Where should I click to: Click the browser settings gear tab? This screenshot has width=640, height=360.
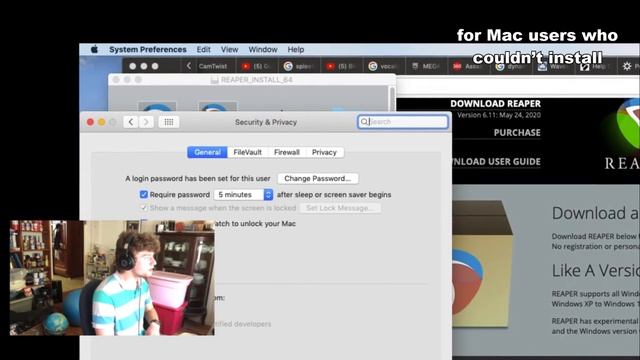pyautogui.click(x=627, y=66)
